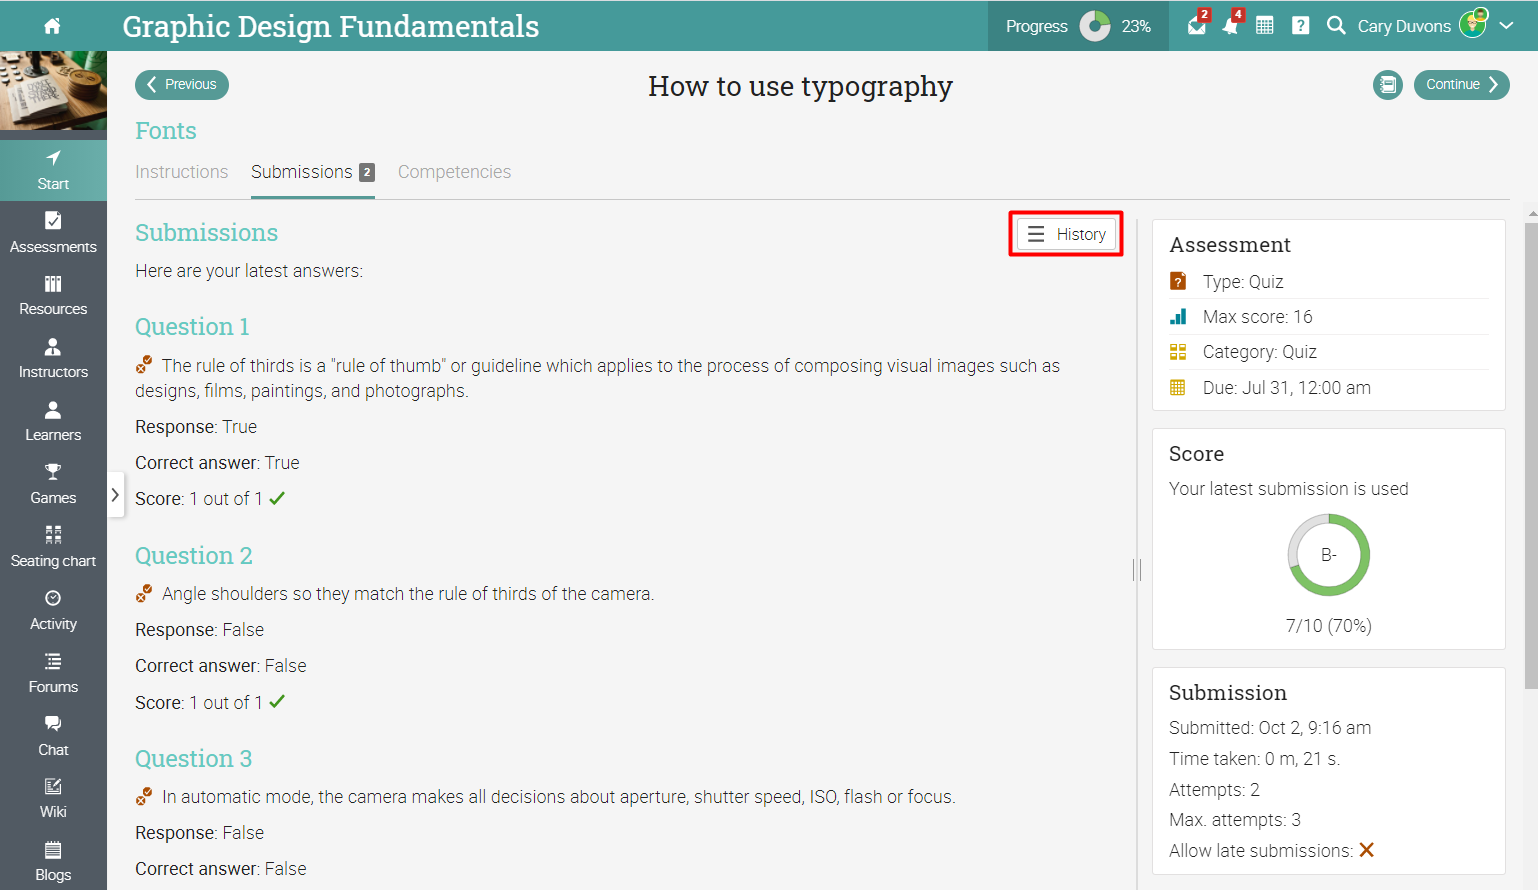Screen dimensions: 1538x890
Task: Open Resources in the sidebar
Action: (x=53, y=296)
